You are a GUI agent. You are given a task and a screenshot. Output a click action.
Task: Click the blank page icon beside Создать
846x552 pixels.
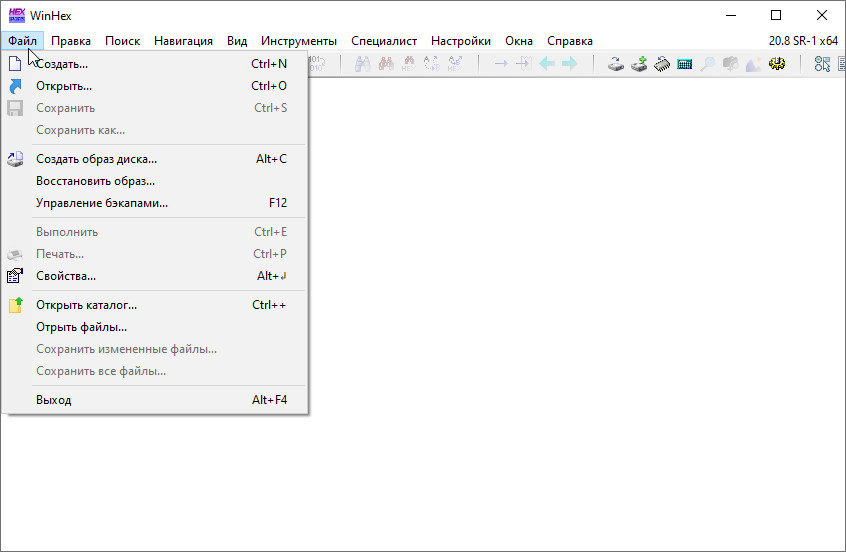(x=15, y=64)
